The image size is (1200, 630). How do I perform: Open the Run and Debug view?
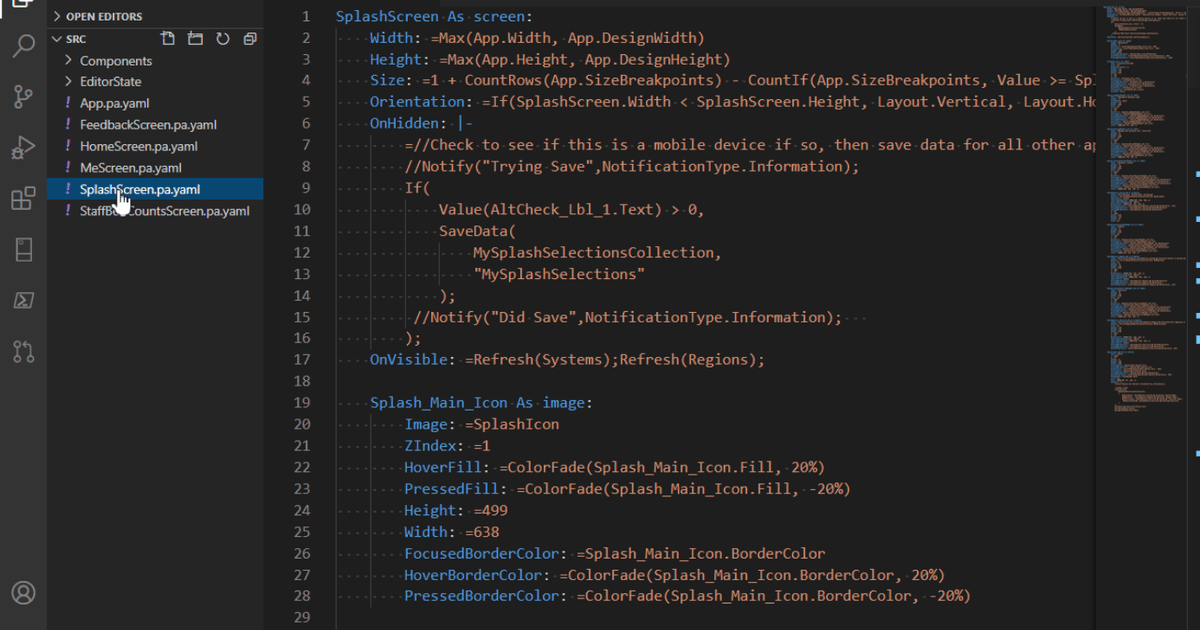click(22, 149)
